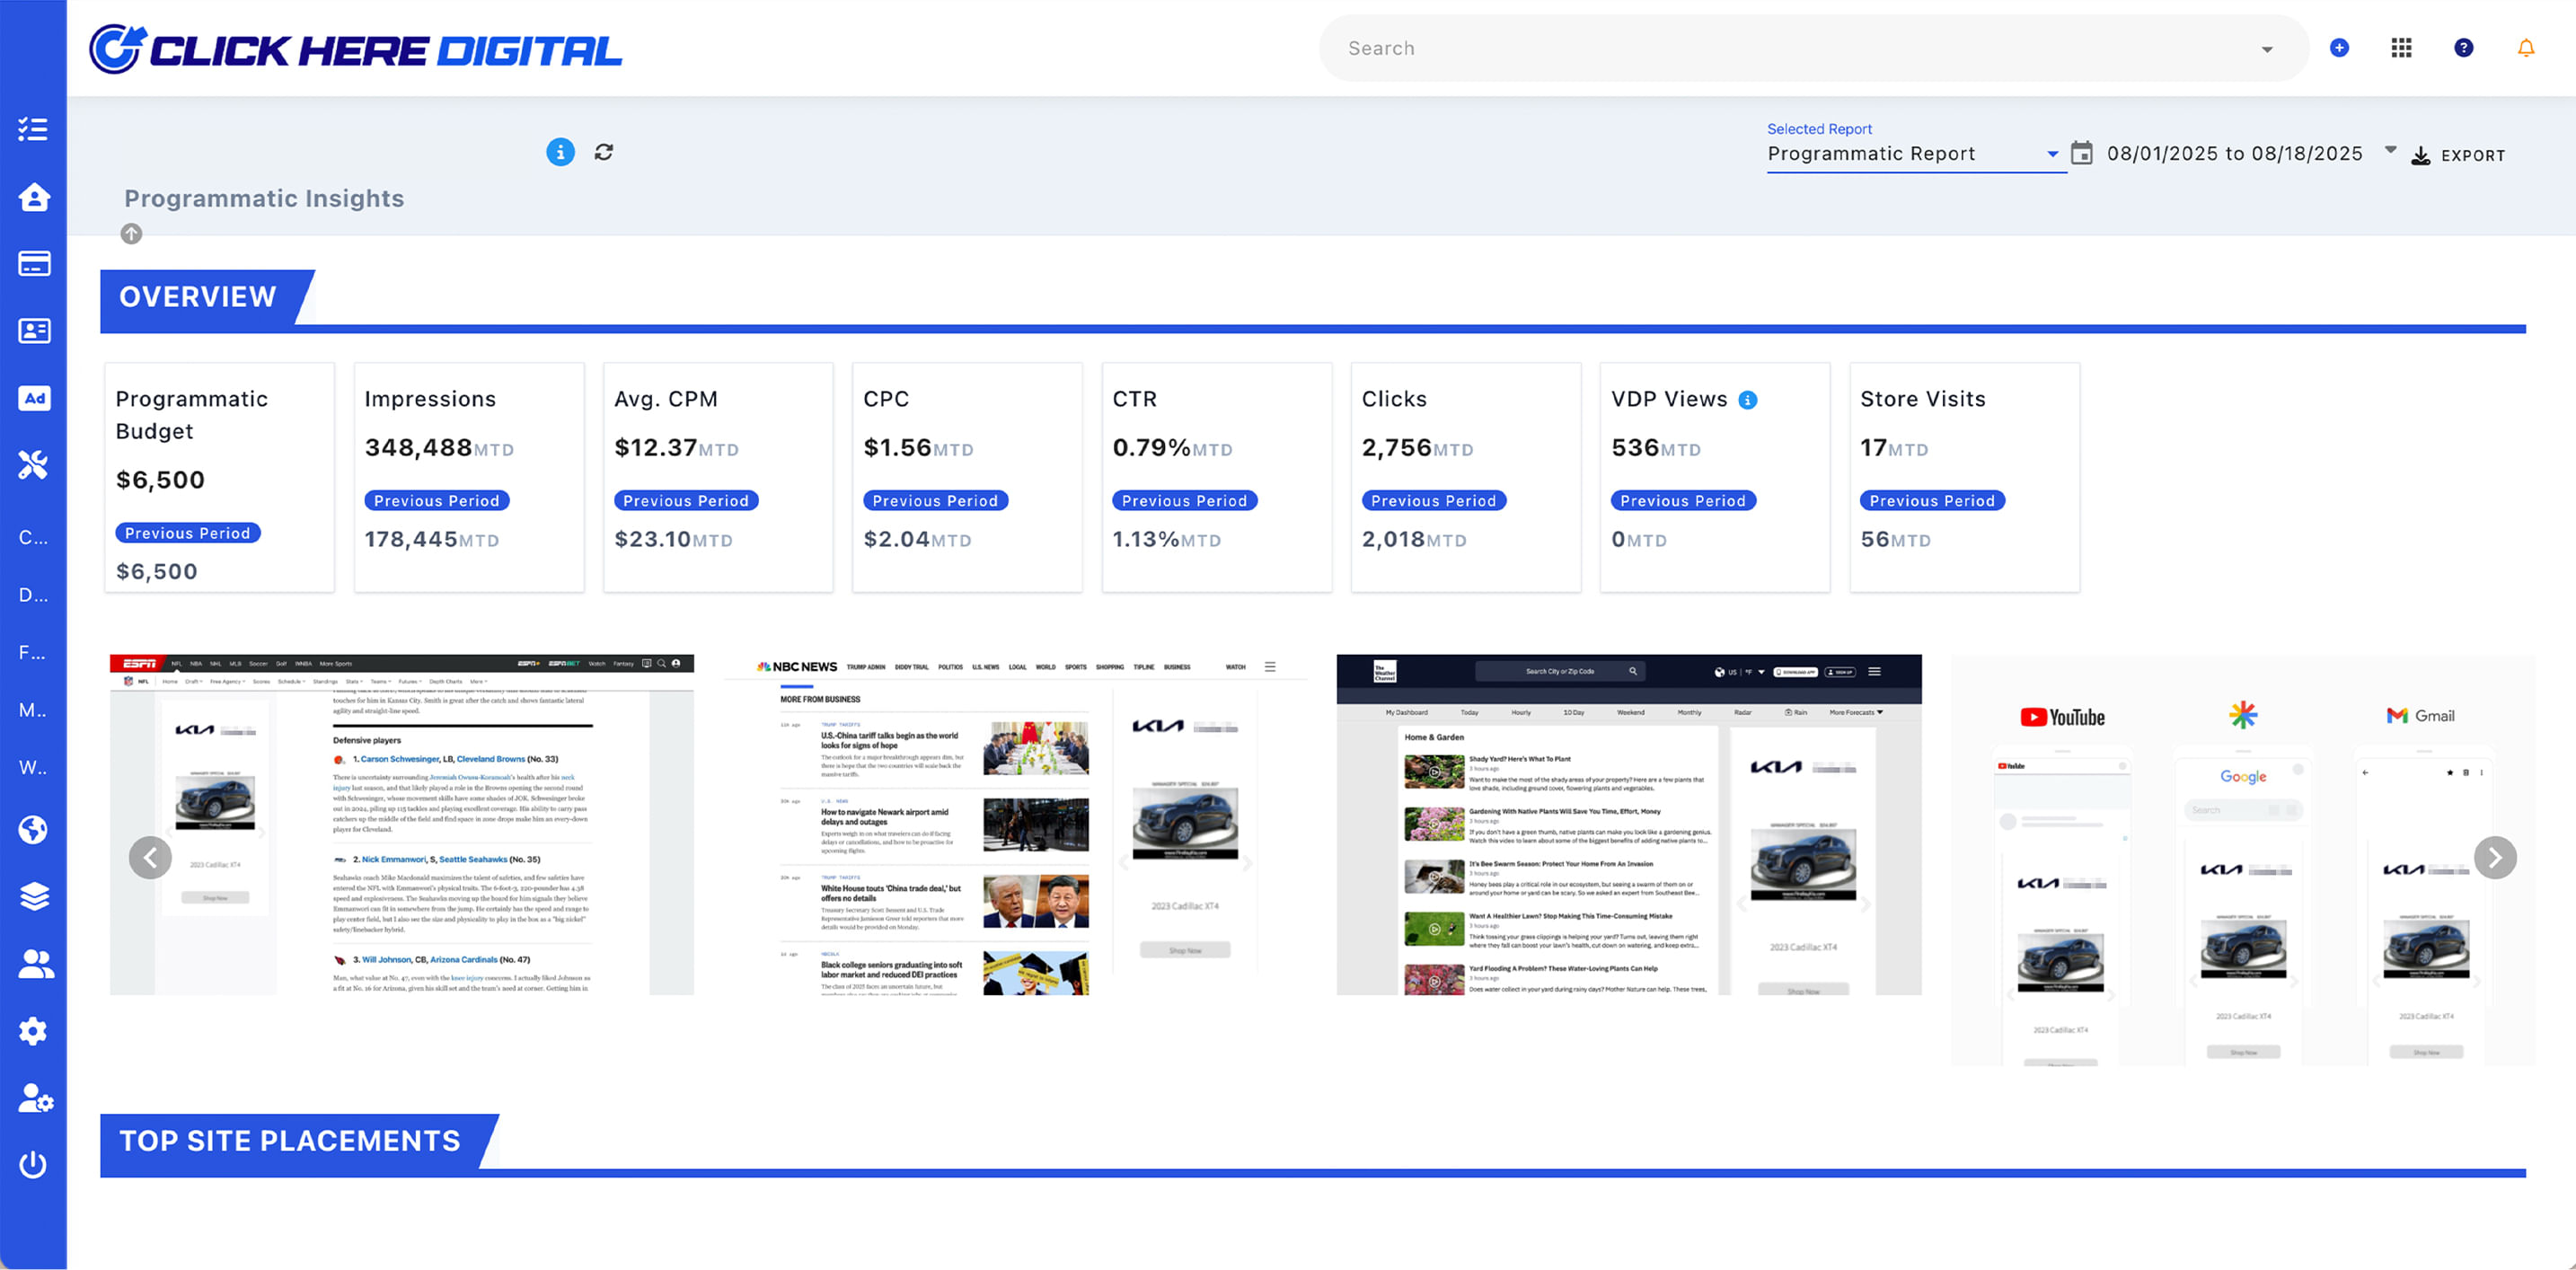Click the help question mark icon

(2463, 48)
